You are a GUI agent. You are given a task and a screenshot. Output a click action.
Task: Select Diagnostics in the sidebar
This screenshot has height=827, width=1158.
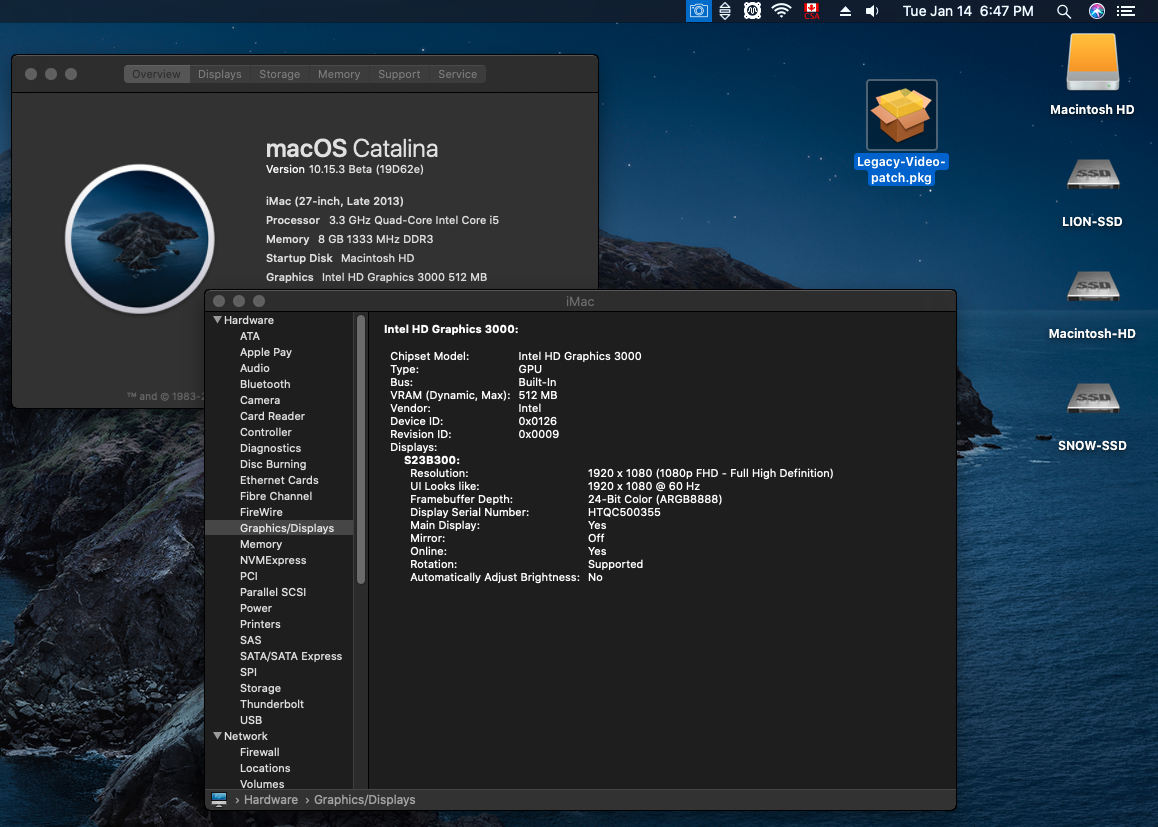click(x=270, y=448)
